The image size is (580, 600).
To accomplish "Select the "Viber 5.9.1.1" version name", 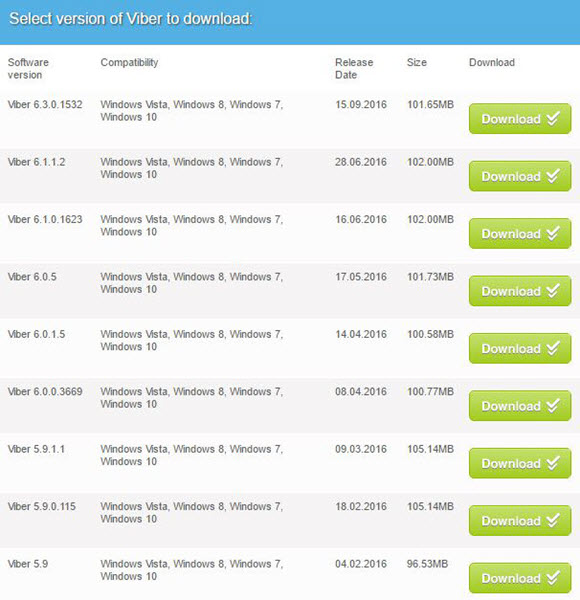I will pyautogui.click(x=36, y=449).
